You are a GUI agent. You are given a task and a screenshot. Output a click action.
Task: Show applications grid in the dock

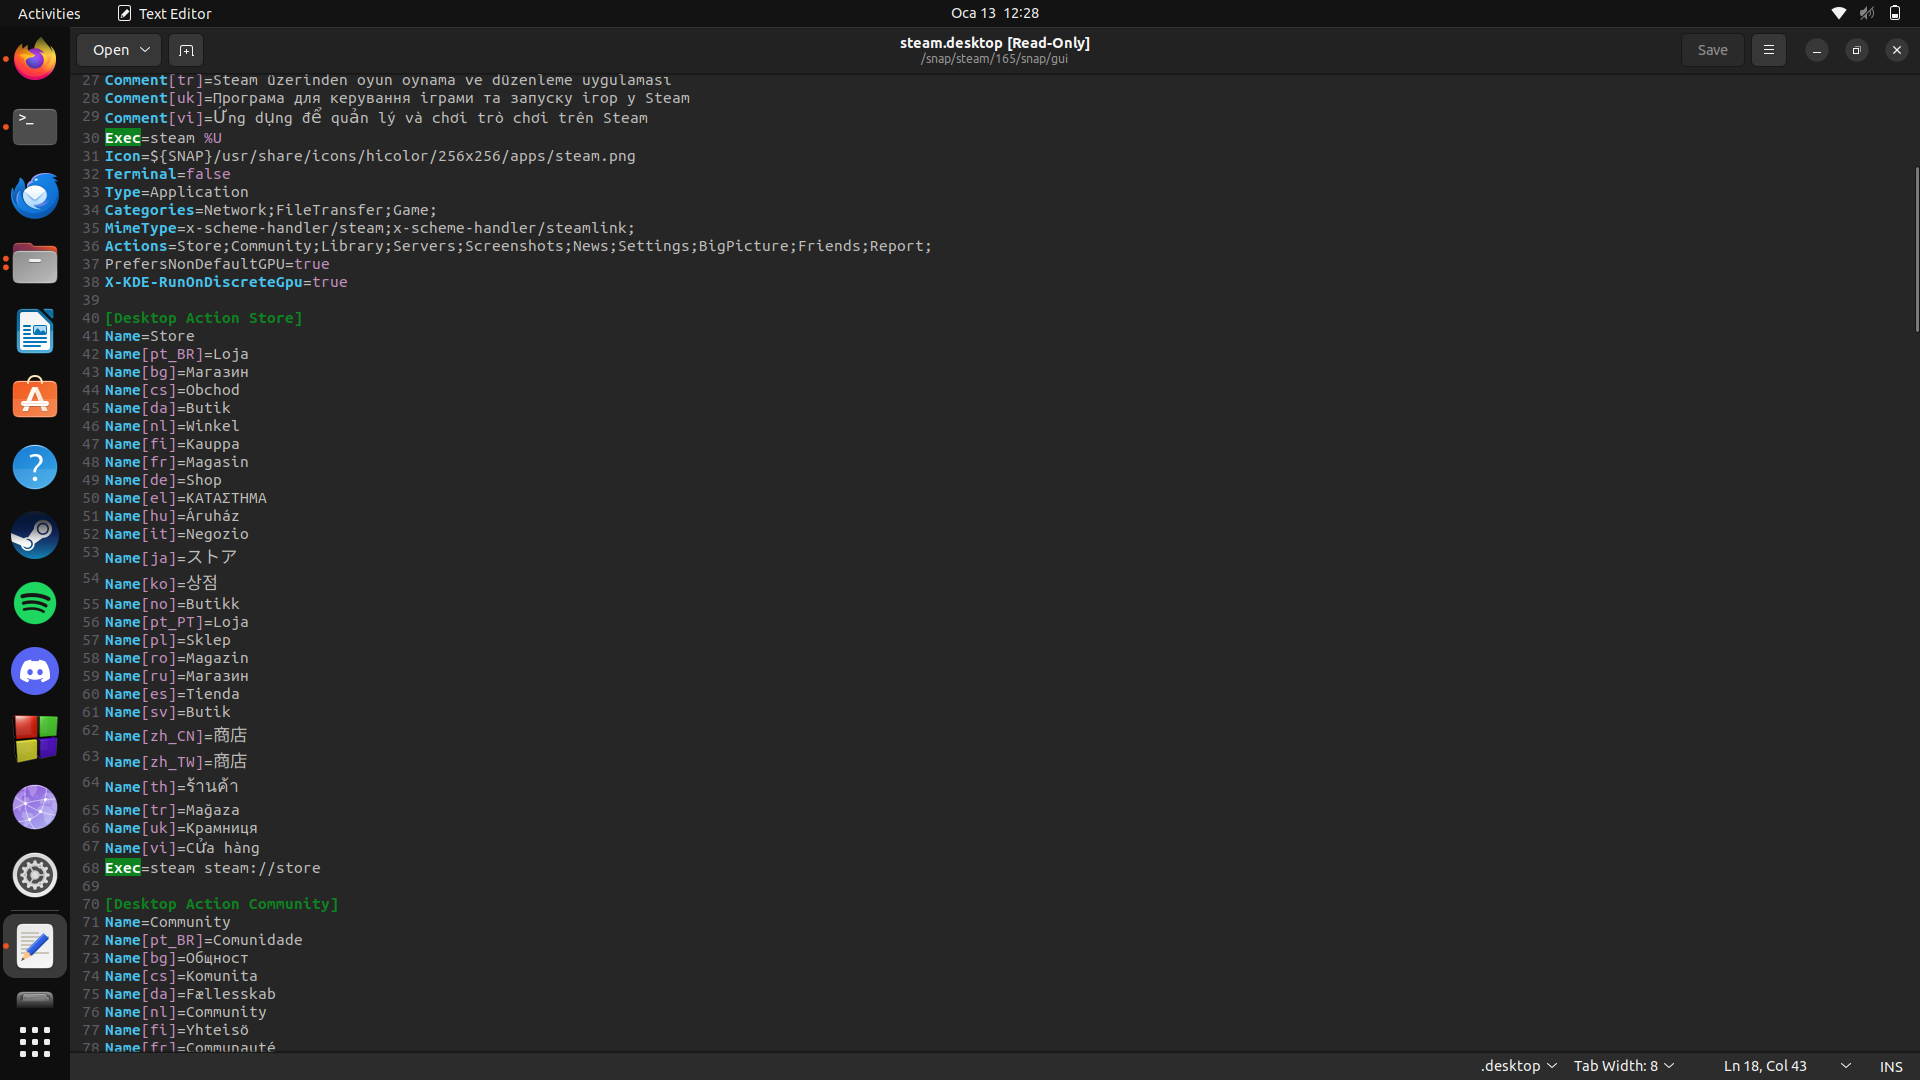coord(35,1042)
